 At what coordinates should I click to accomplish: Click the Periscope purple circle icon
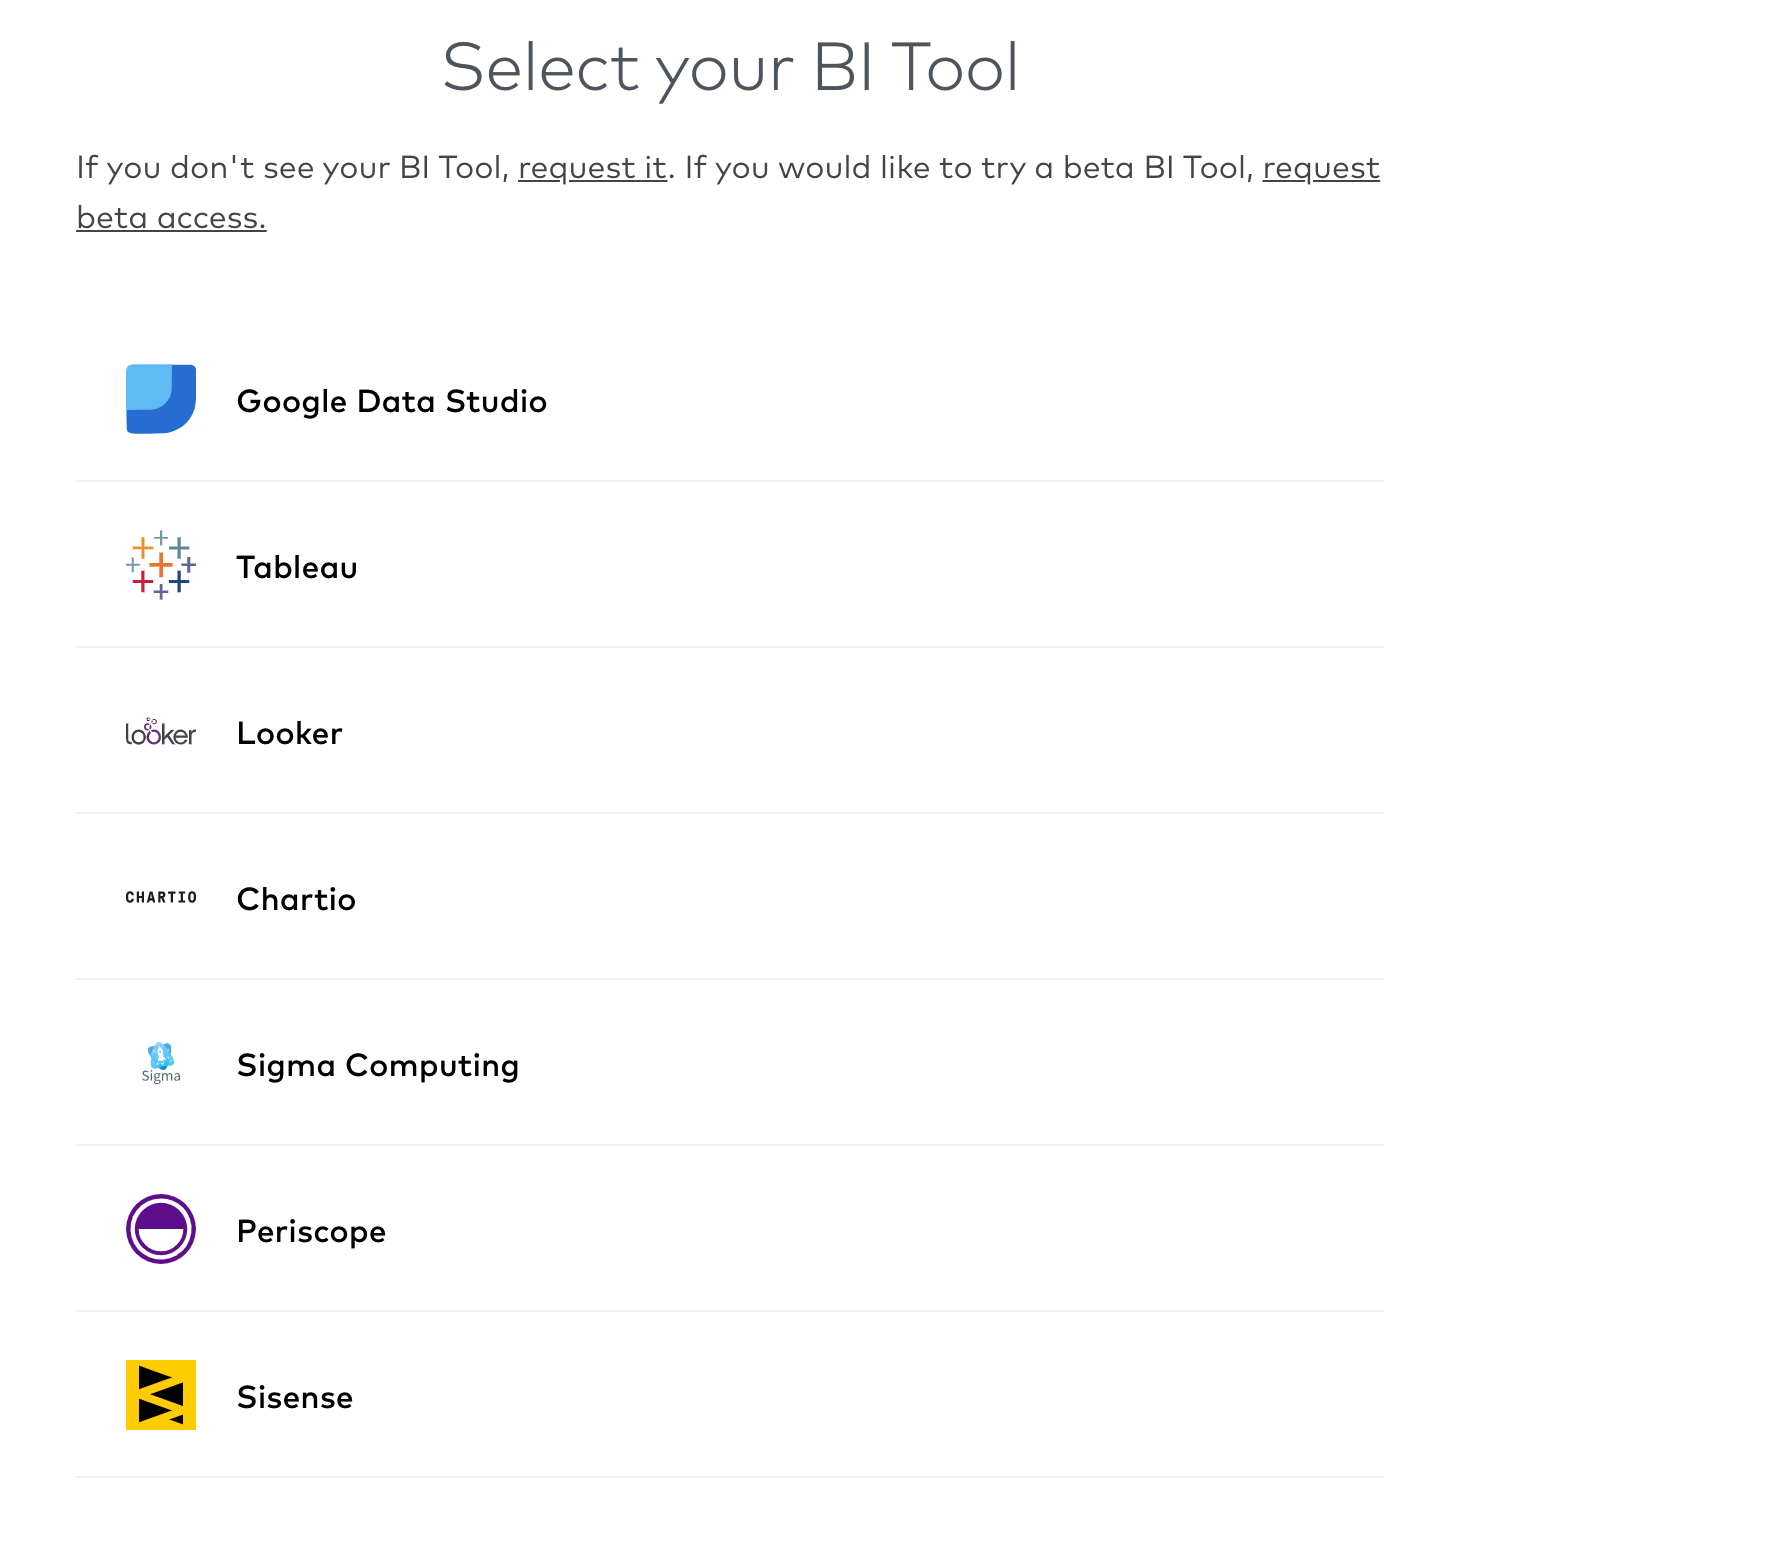161,1229
